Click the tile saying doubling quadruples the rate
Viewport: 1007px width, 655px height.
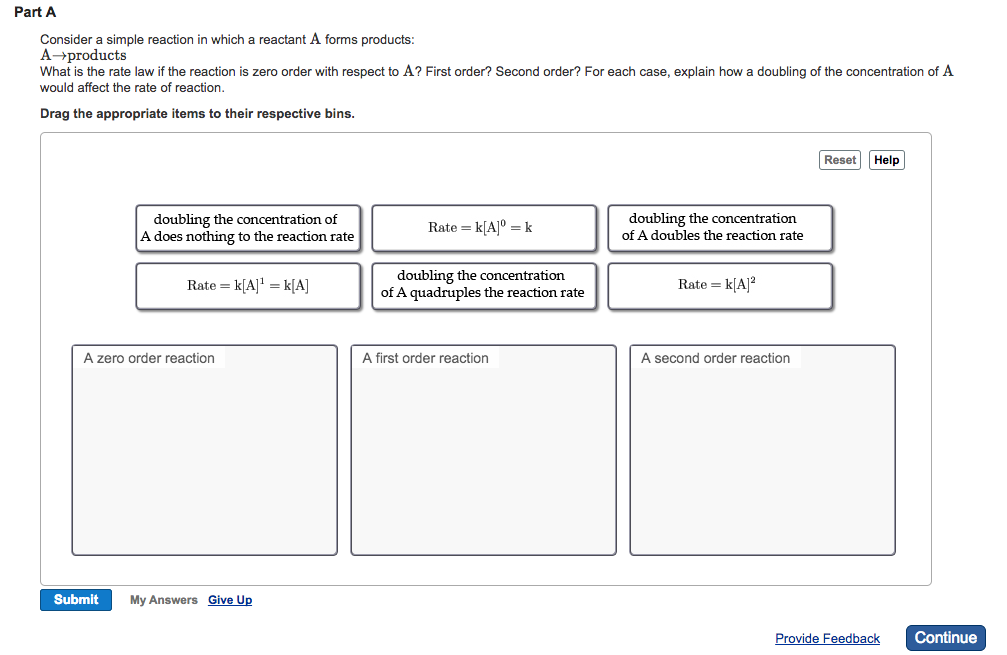point(484,285)
